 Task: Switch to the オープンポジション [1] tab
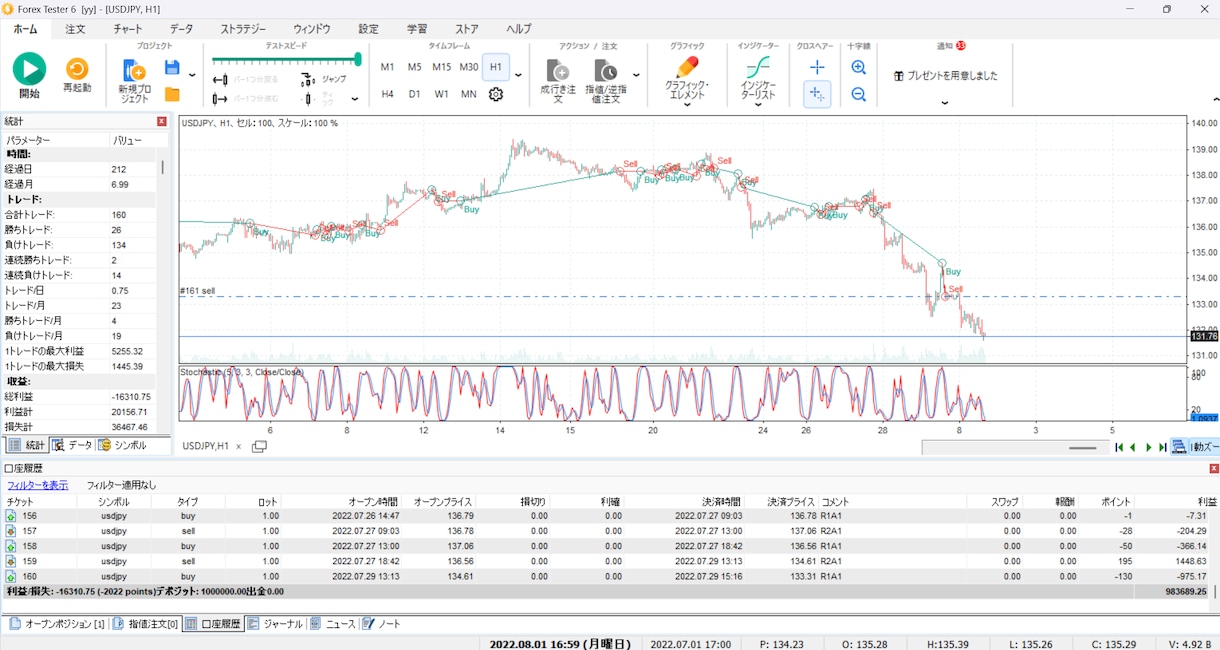tap(57, 624)
